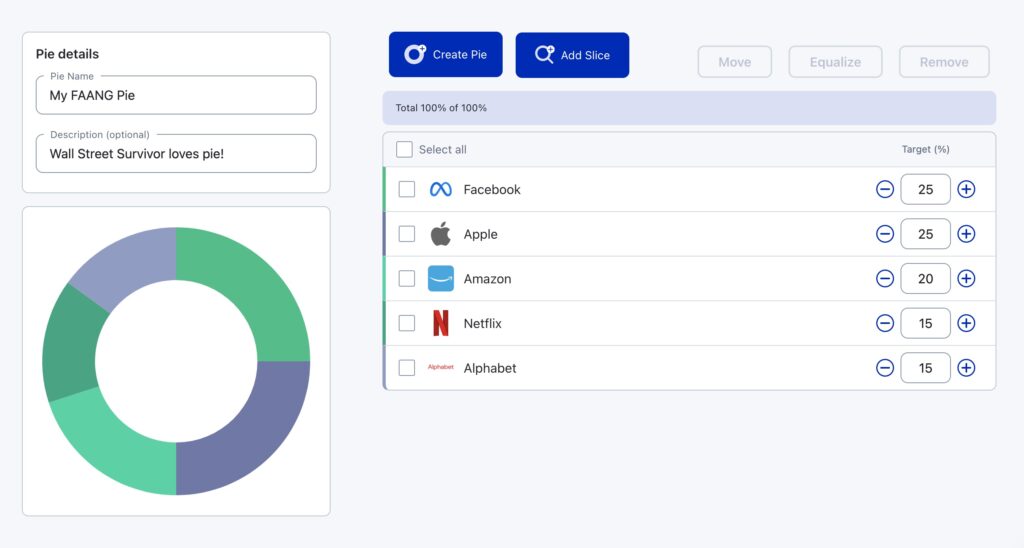
Task: Click the Apple logo icon
Action: point(441,234)
